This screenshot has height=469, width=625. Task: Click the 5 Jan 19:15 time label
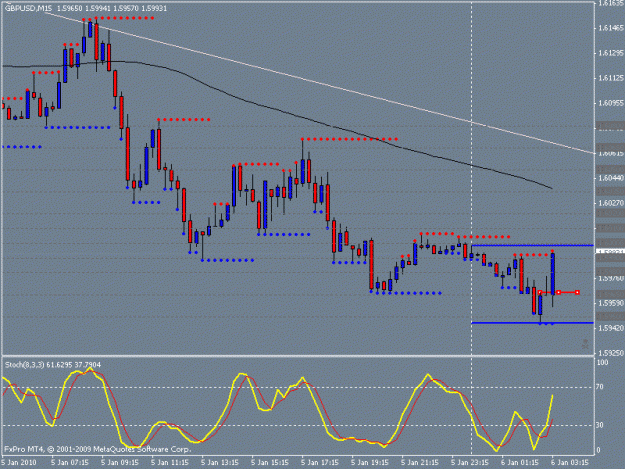click(x=370, y=463)
